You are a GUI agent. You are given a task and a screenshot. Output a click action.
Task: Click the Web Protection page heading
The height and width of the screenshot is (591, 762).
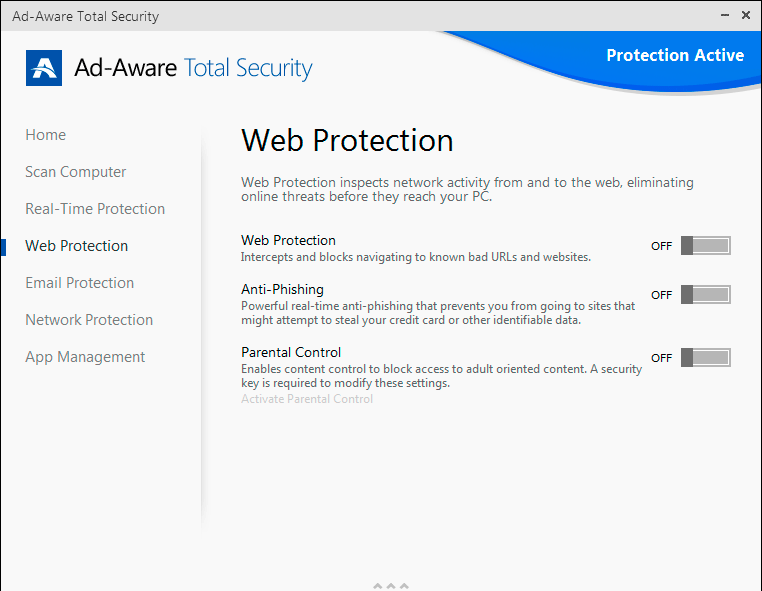tap(347, 140)
